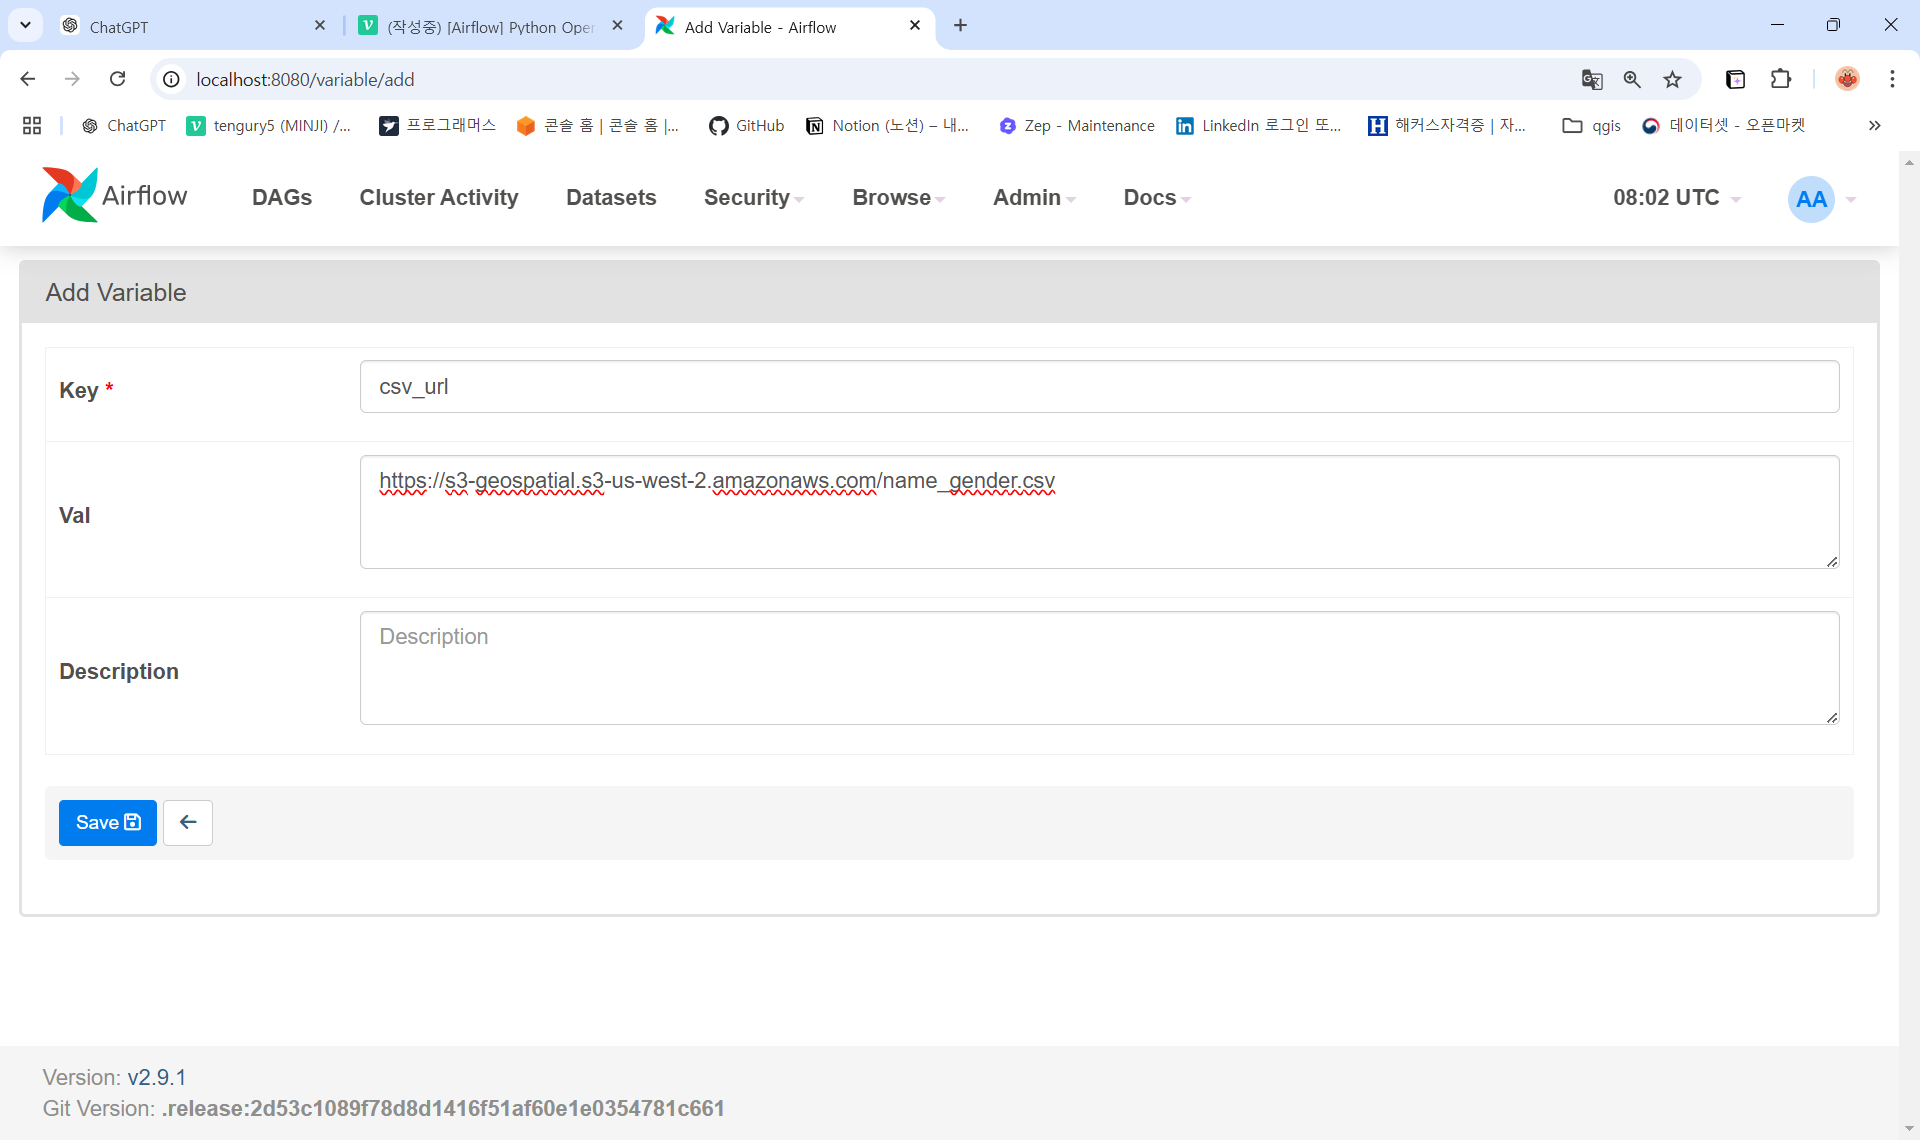Open the Admin dropdown menu
This screenshot has height=1140, width=1920.
pos(1033,197)
